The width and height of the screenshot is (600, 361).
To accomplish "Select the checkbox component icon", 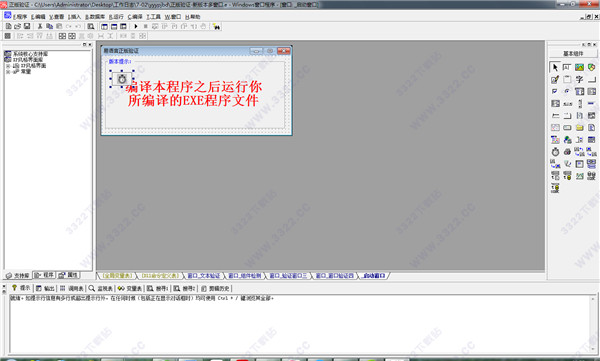I will click(555, 91).
